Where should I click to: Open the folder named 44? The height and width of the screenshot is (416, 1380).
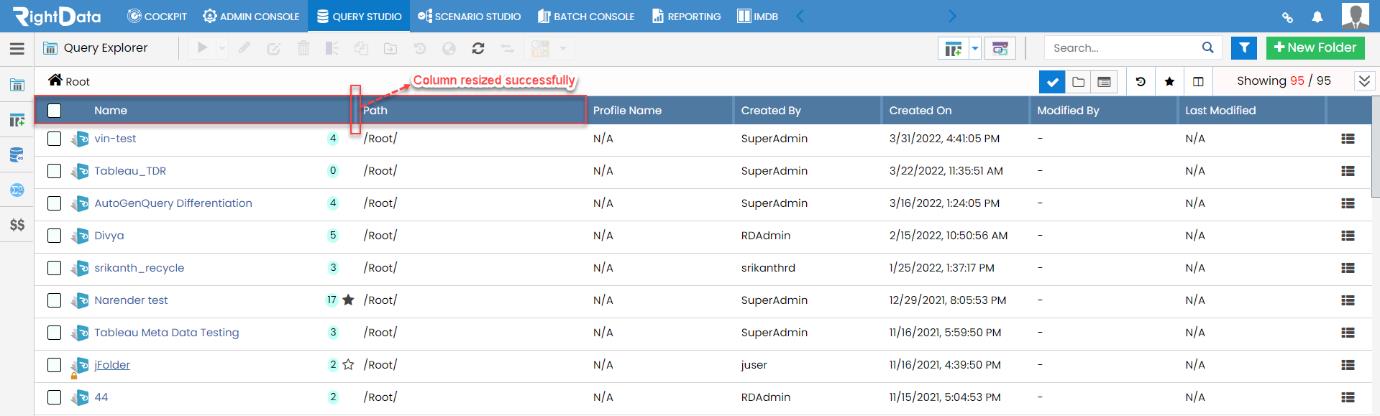click(101, 397)
